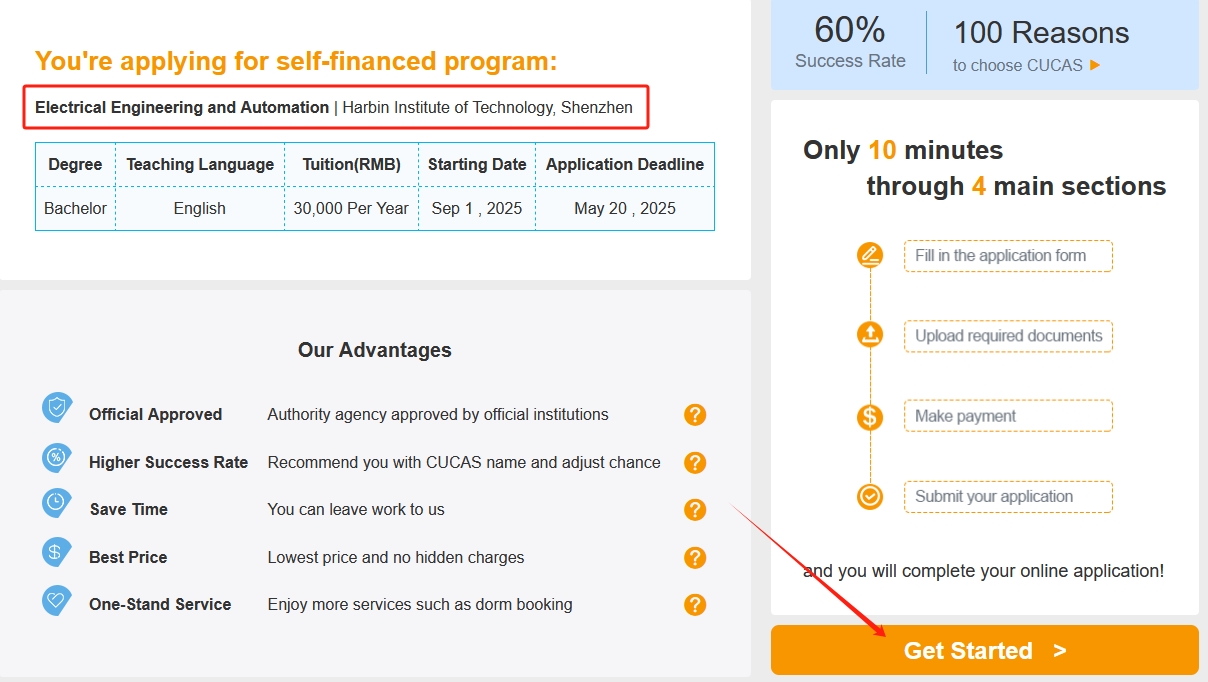Open question mark beside Higher Success Rate

point(695,462)
